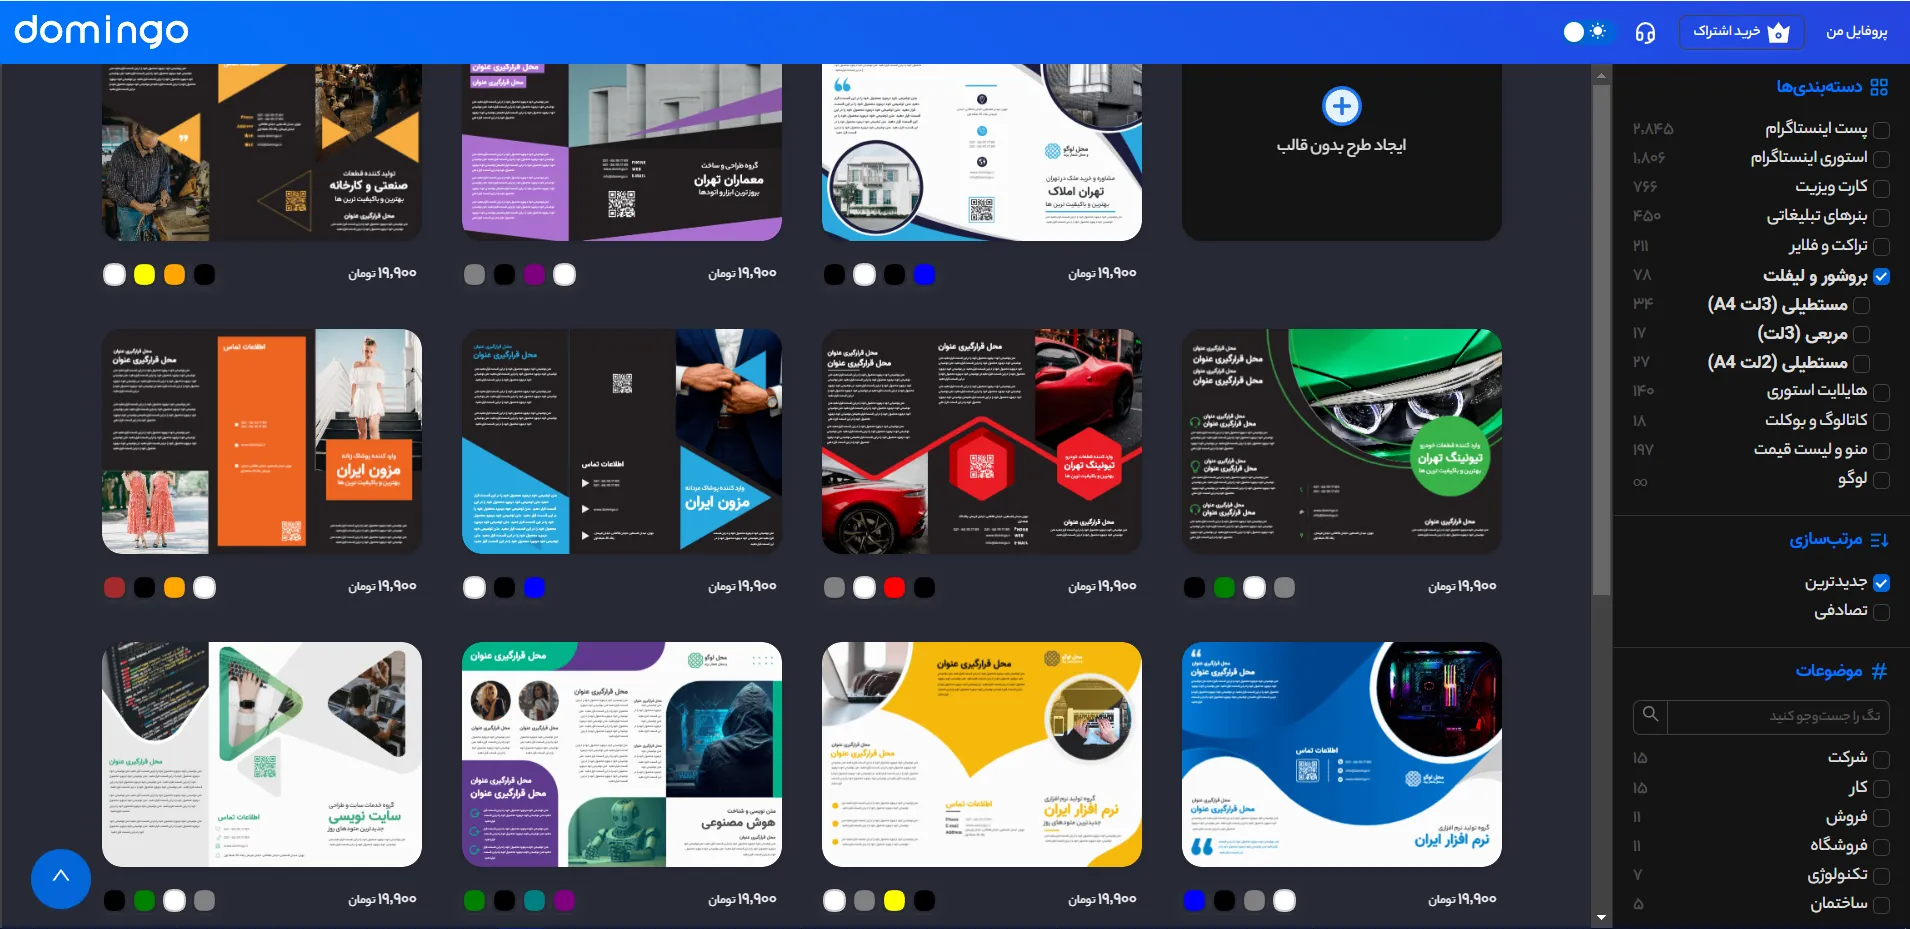Viewport: 1910px width, 929px height.
Task: Check مربعی (3لت) subcategory
Action: [1861, 334]
